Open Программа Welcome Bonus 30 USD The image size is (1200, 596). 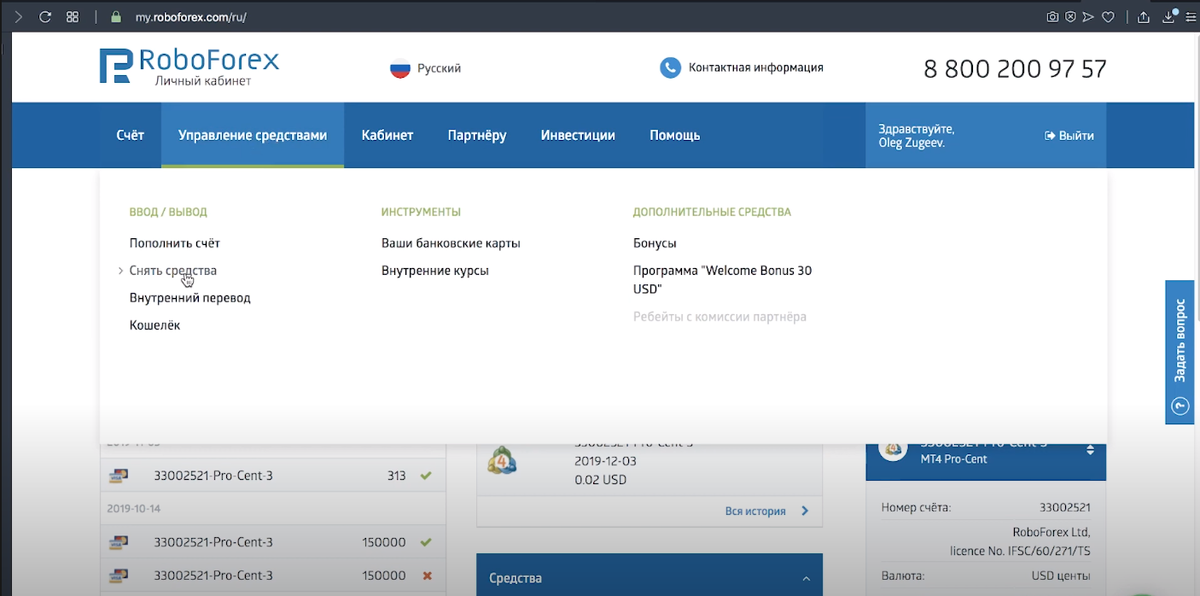coord(722,280)
